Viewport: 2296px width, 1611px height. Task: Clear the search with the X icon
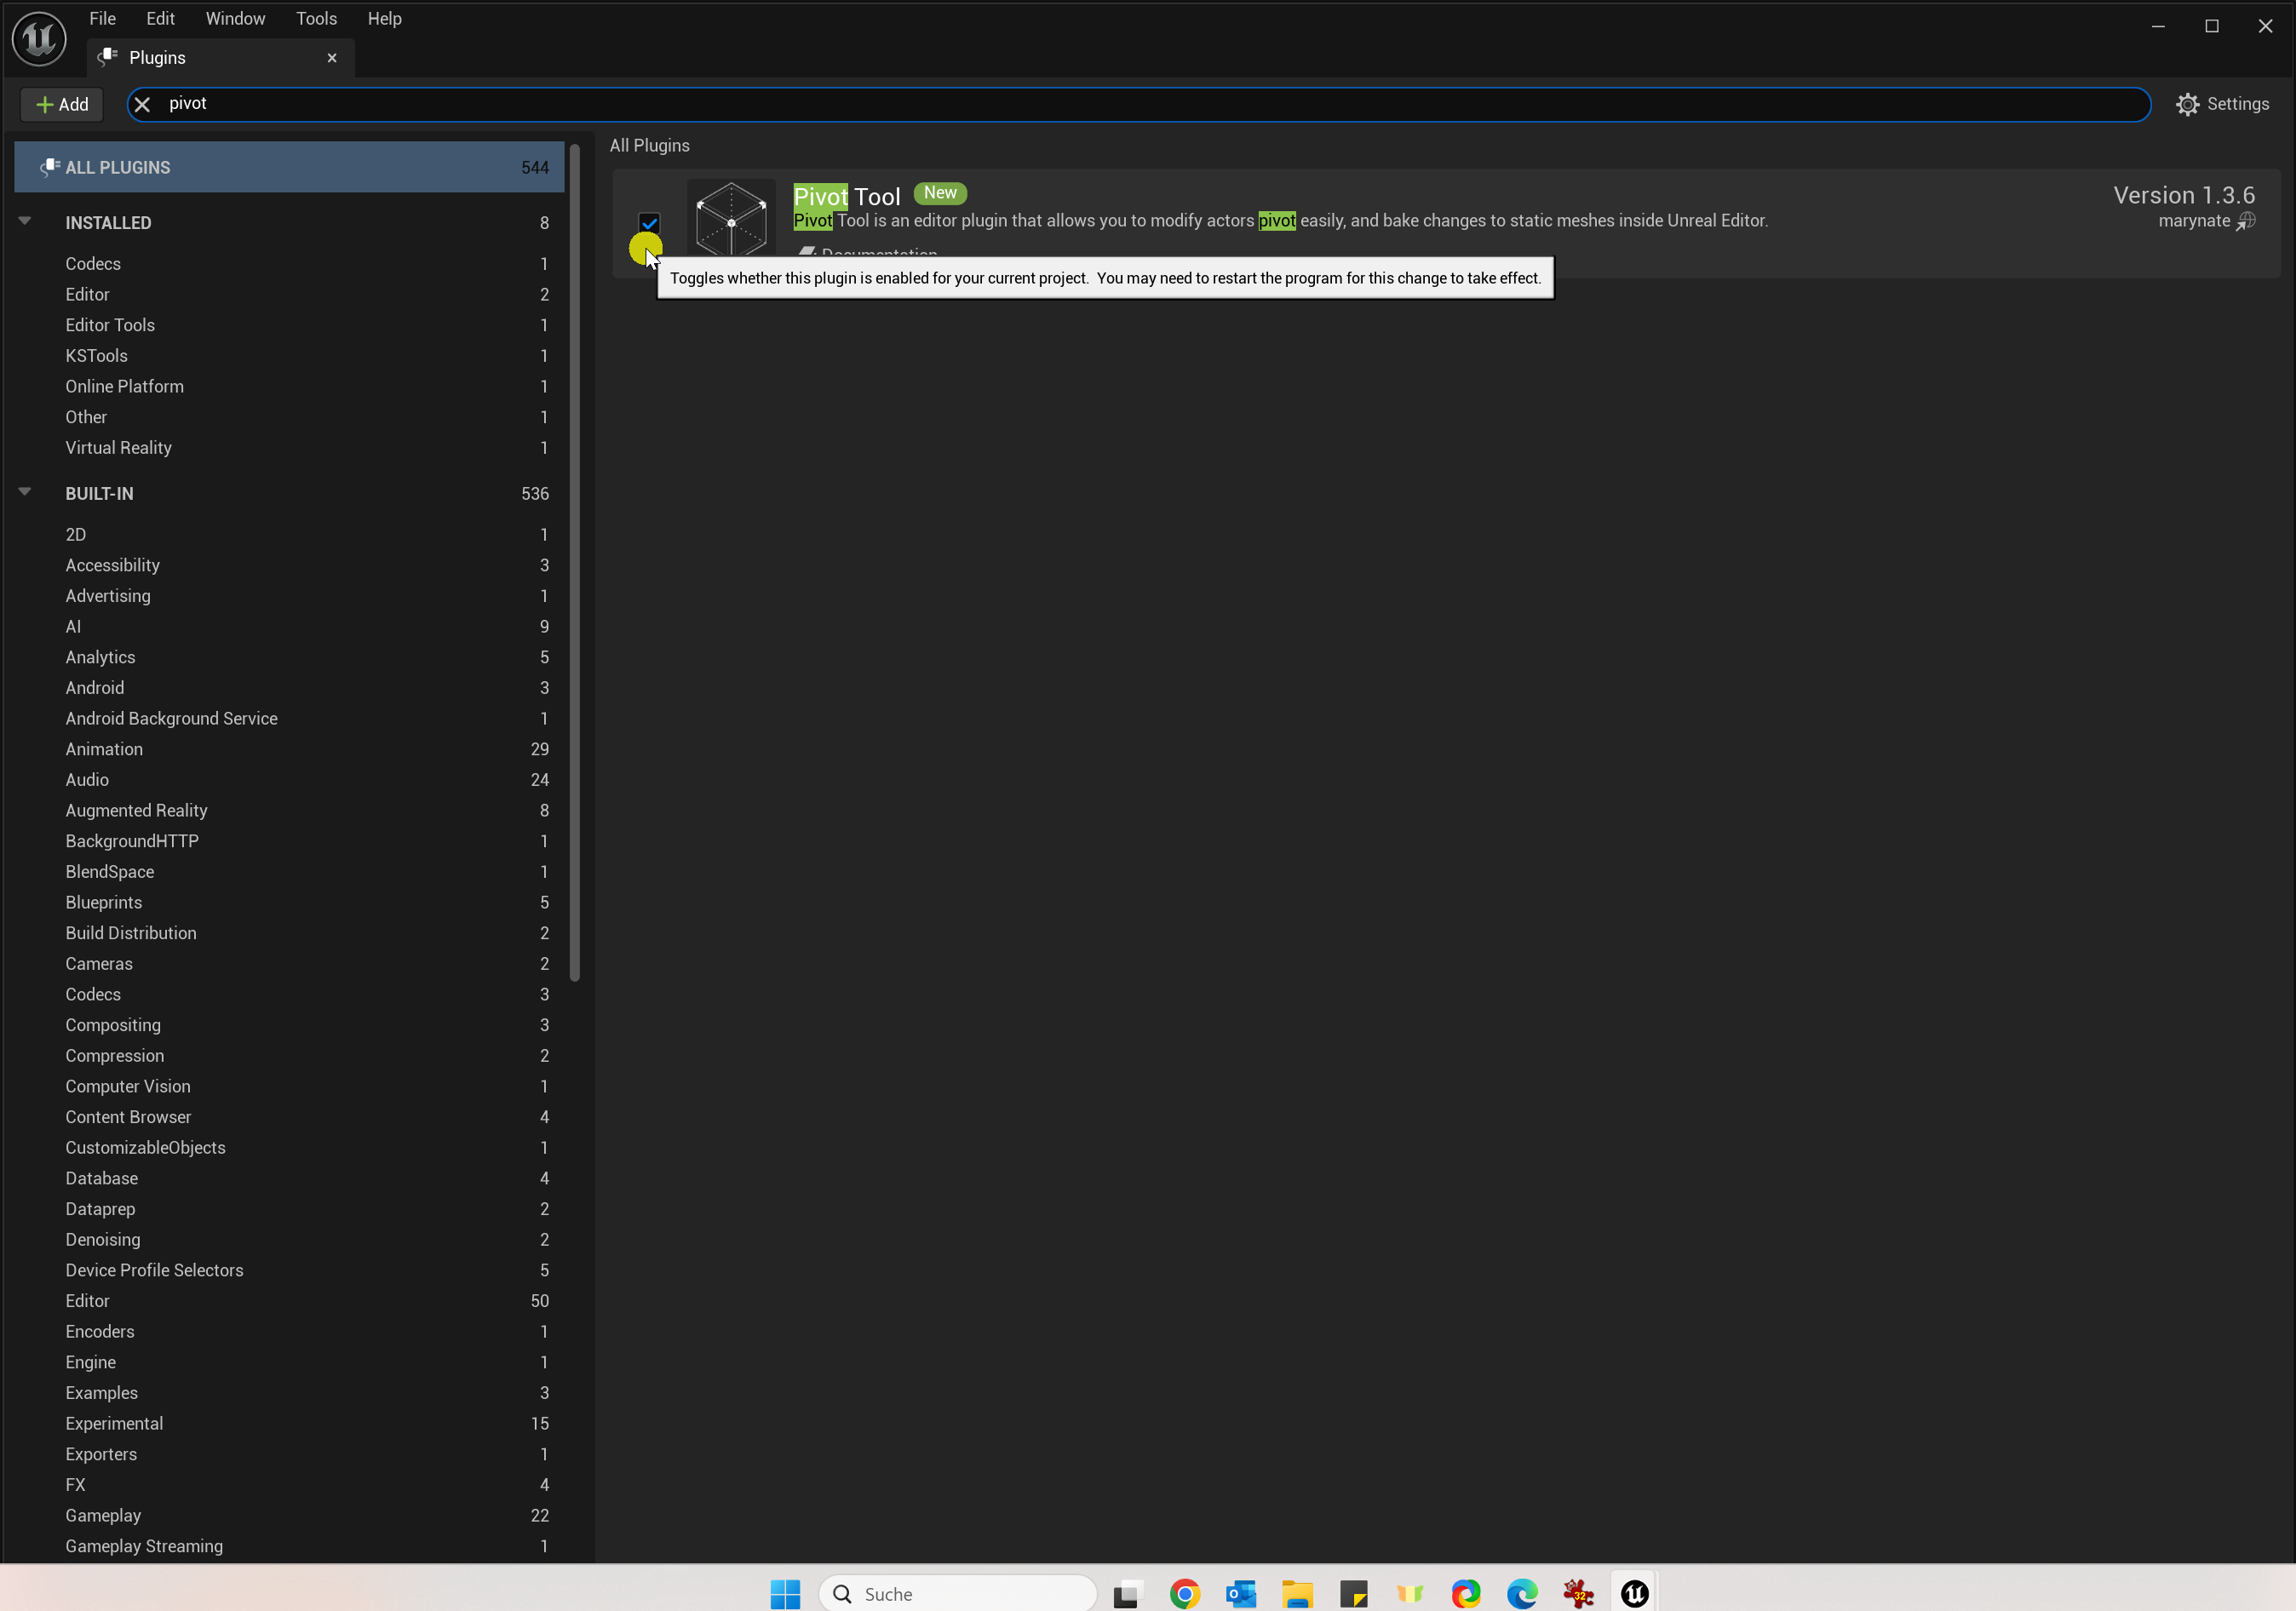[x=142, y=104]
